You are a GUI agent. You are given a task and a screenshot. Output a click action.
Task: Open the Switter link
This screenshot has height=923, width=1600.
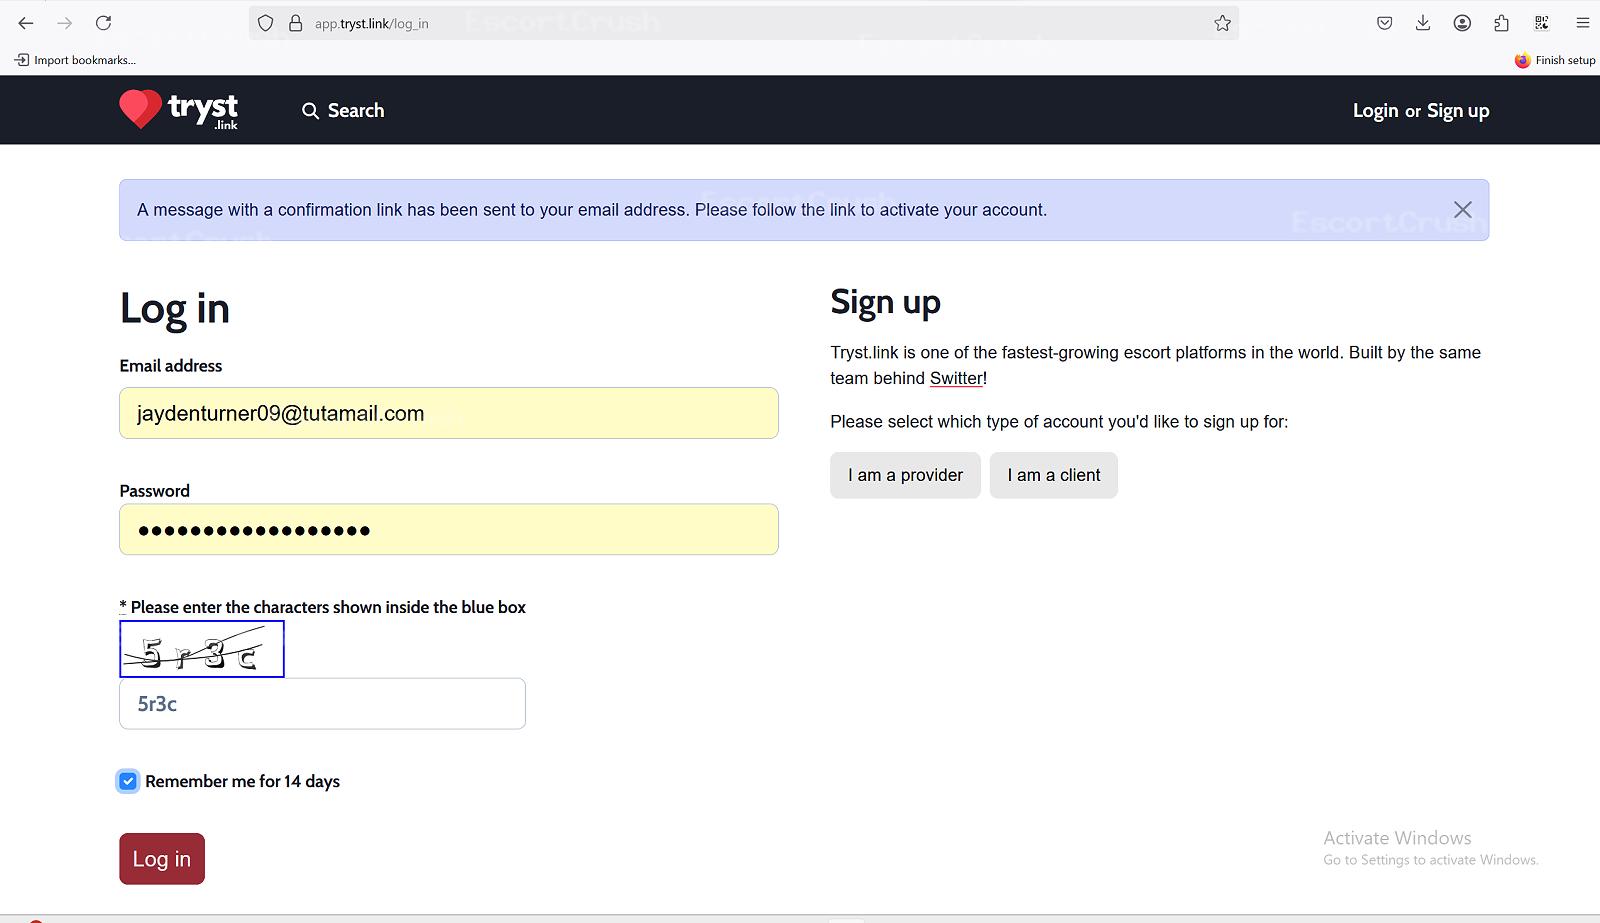(956, 378)
